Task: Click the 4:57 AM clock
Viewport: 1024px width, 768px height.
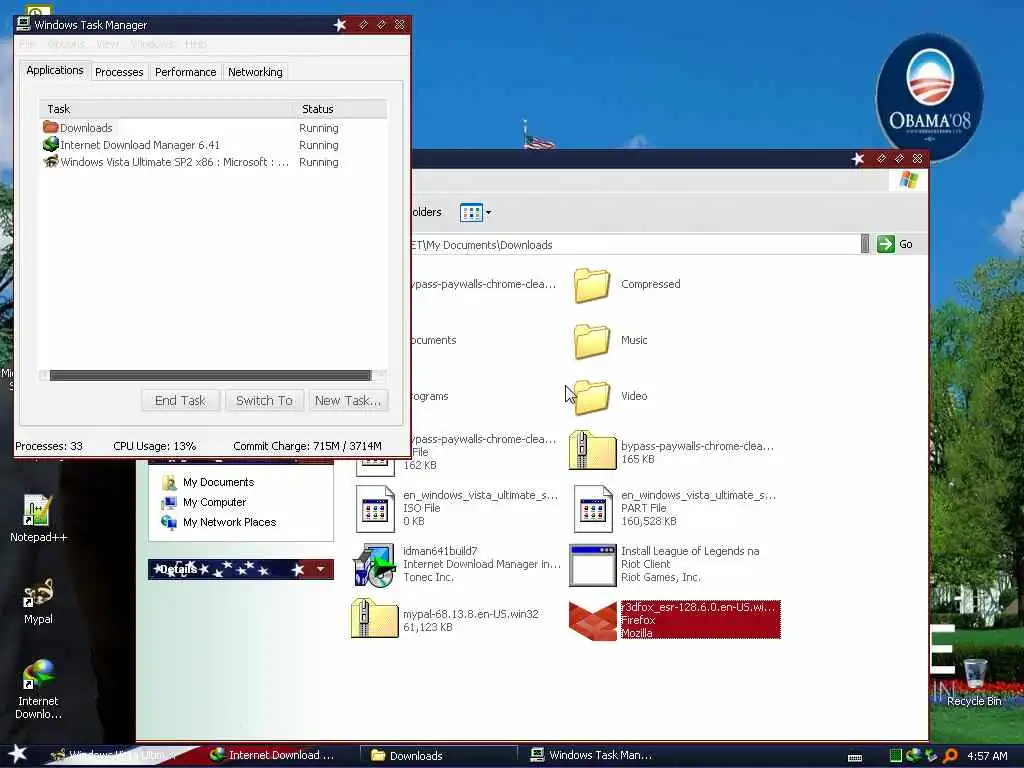Action: (987, 756)
